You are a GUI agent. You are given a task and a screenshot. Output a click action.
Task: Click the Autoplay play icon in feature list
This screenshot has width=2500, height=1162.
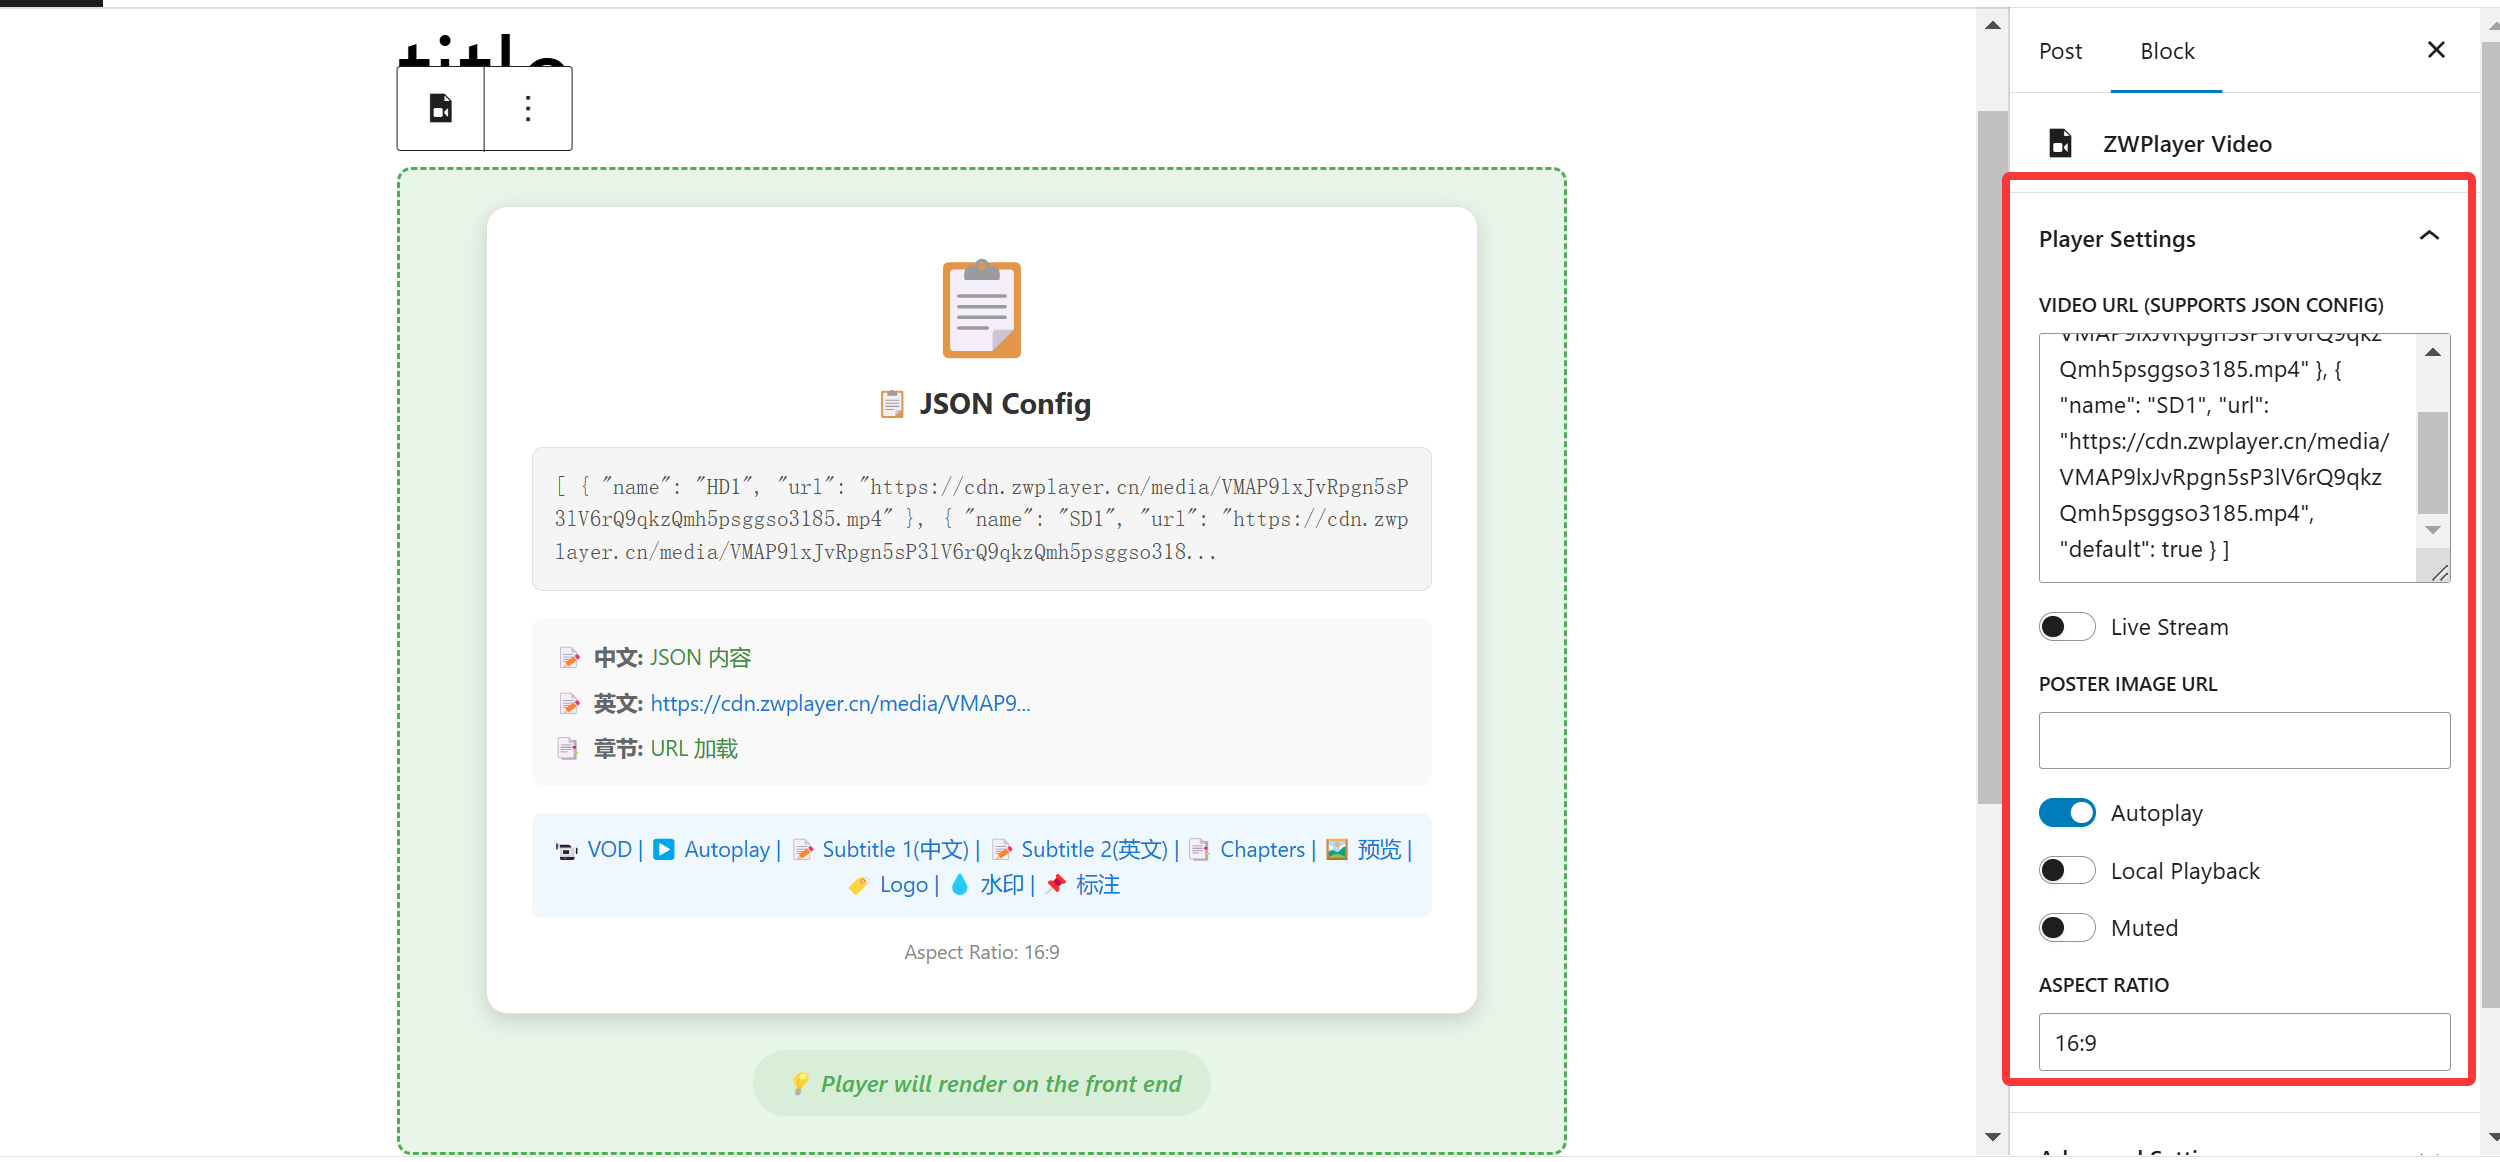[664, 849]
